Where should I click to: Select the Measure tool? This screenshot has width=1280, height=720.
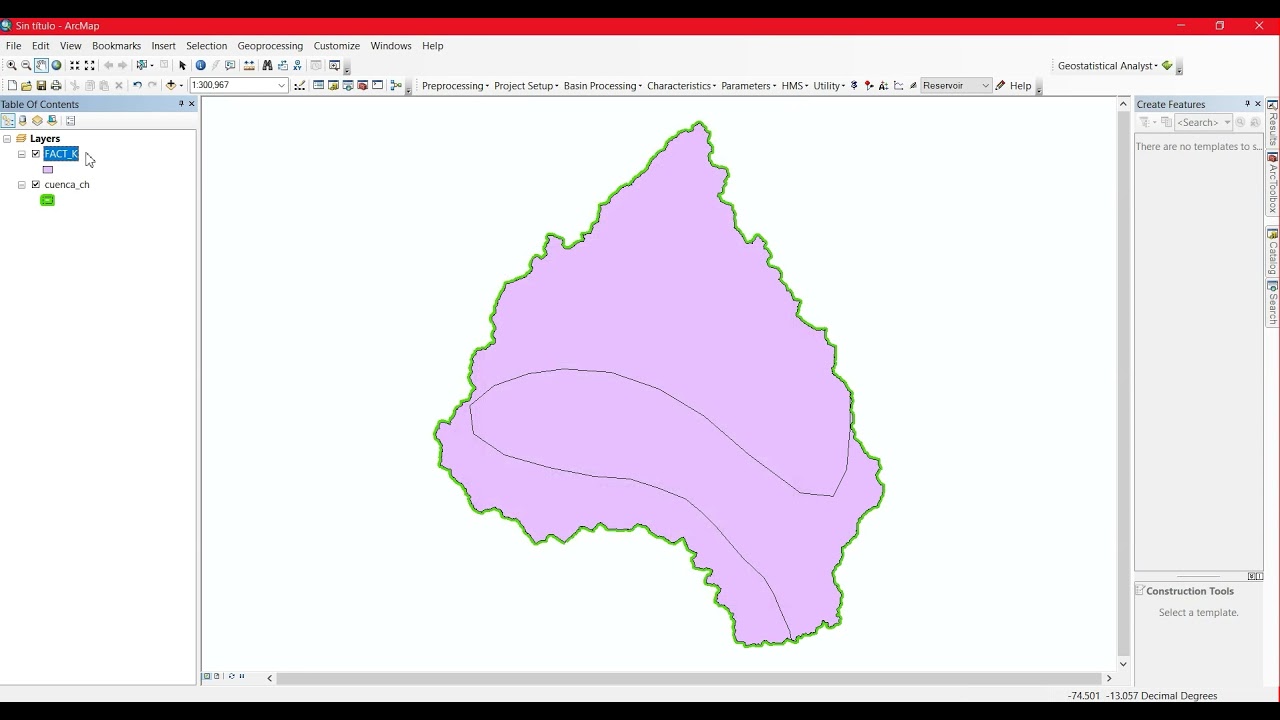click(249, 65)
